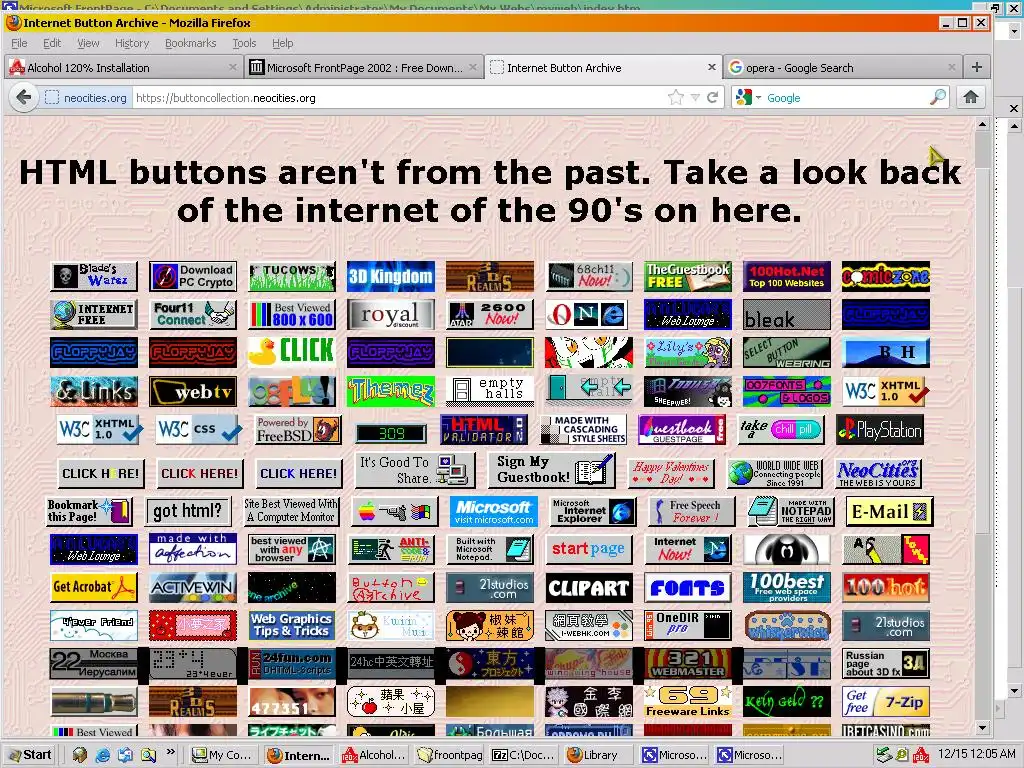
Task: Click the Download PC Crypto button image
Action: 193,276
